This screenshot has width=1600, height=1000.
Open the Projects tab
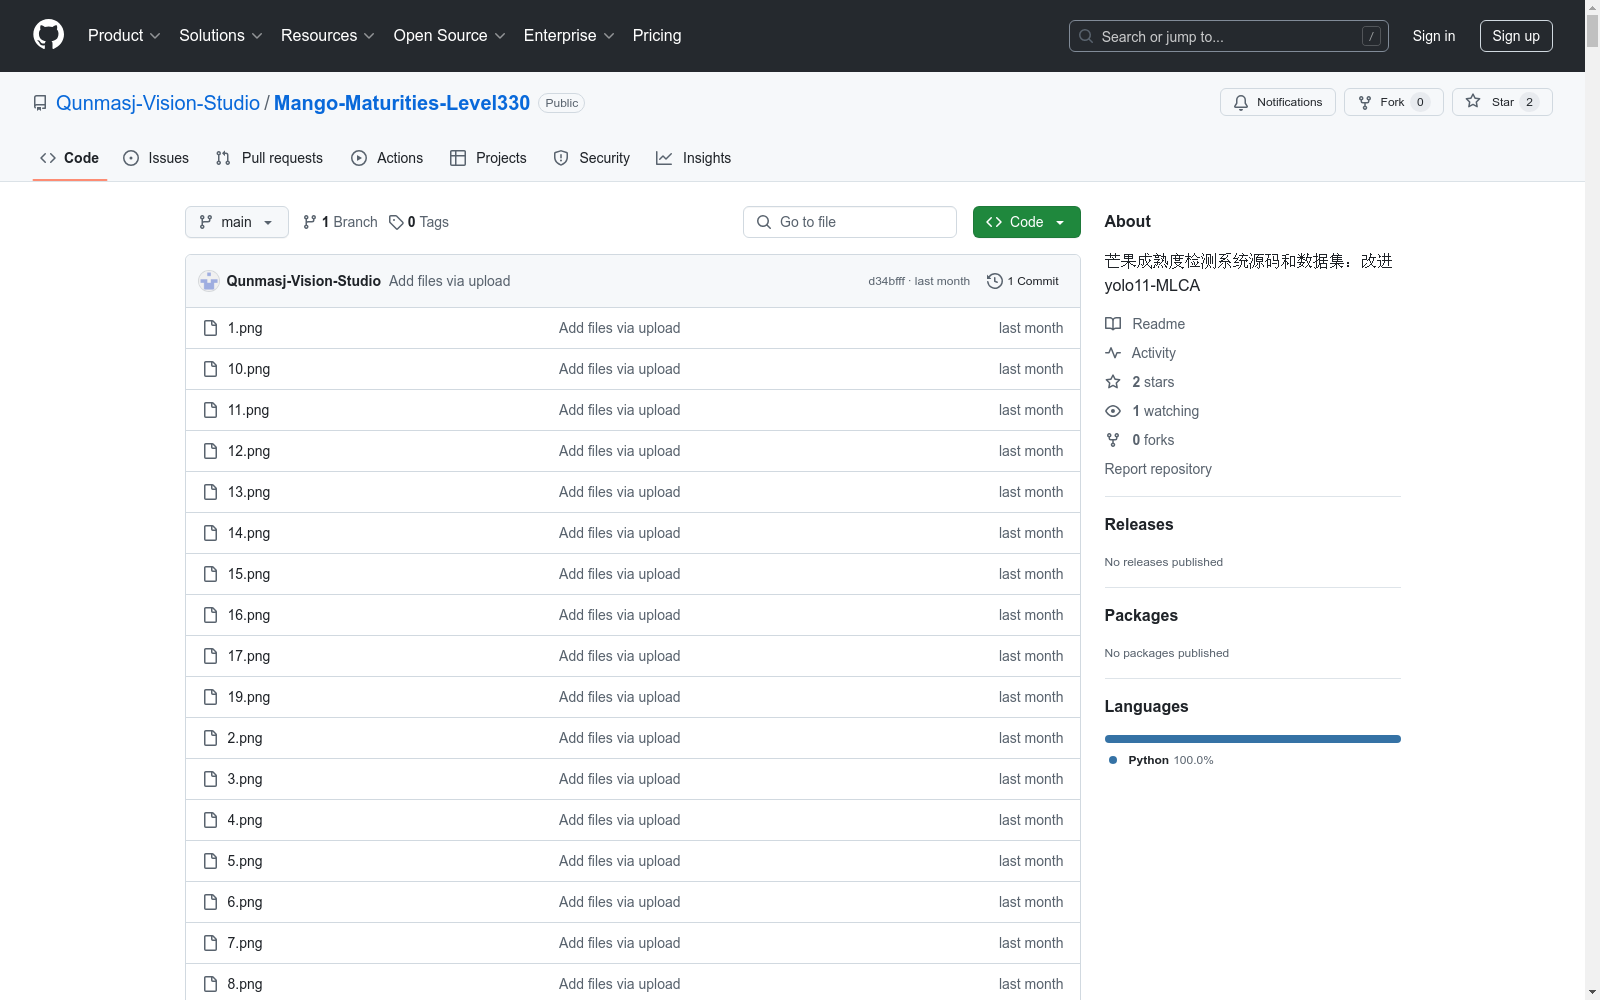pos(488,158)
